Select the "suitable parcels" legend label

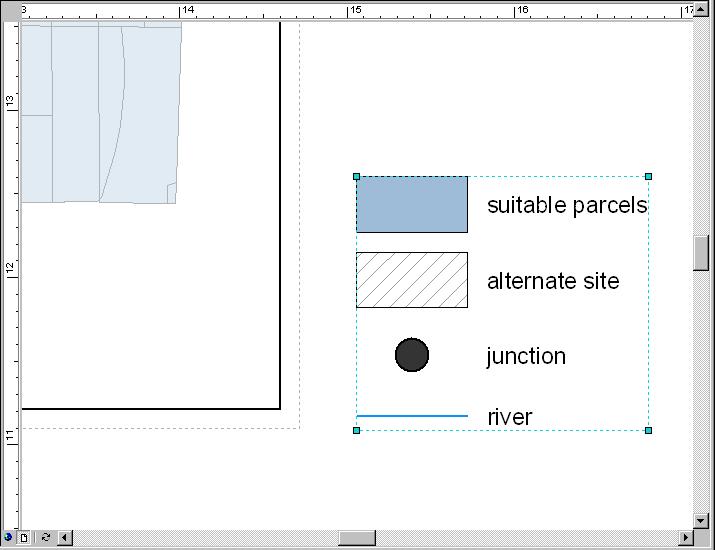[x=567, y=205]
